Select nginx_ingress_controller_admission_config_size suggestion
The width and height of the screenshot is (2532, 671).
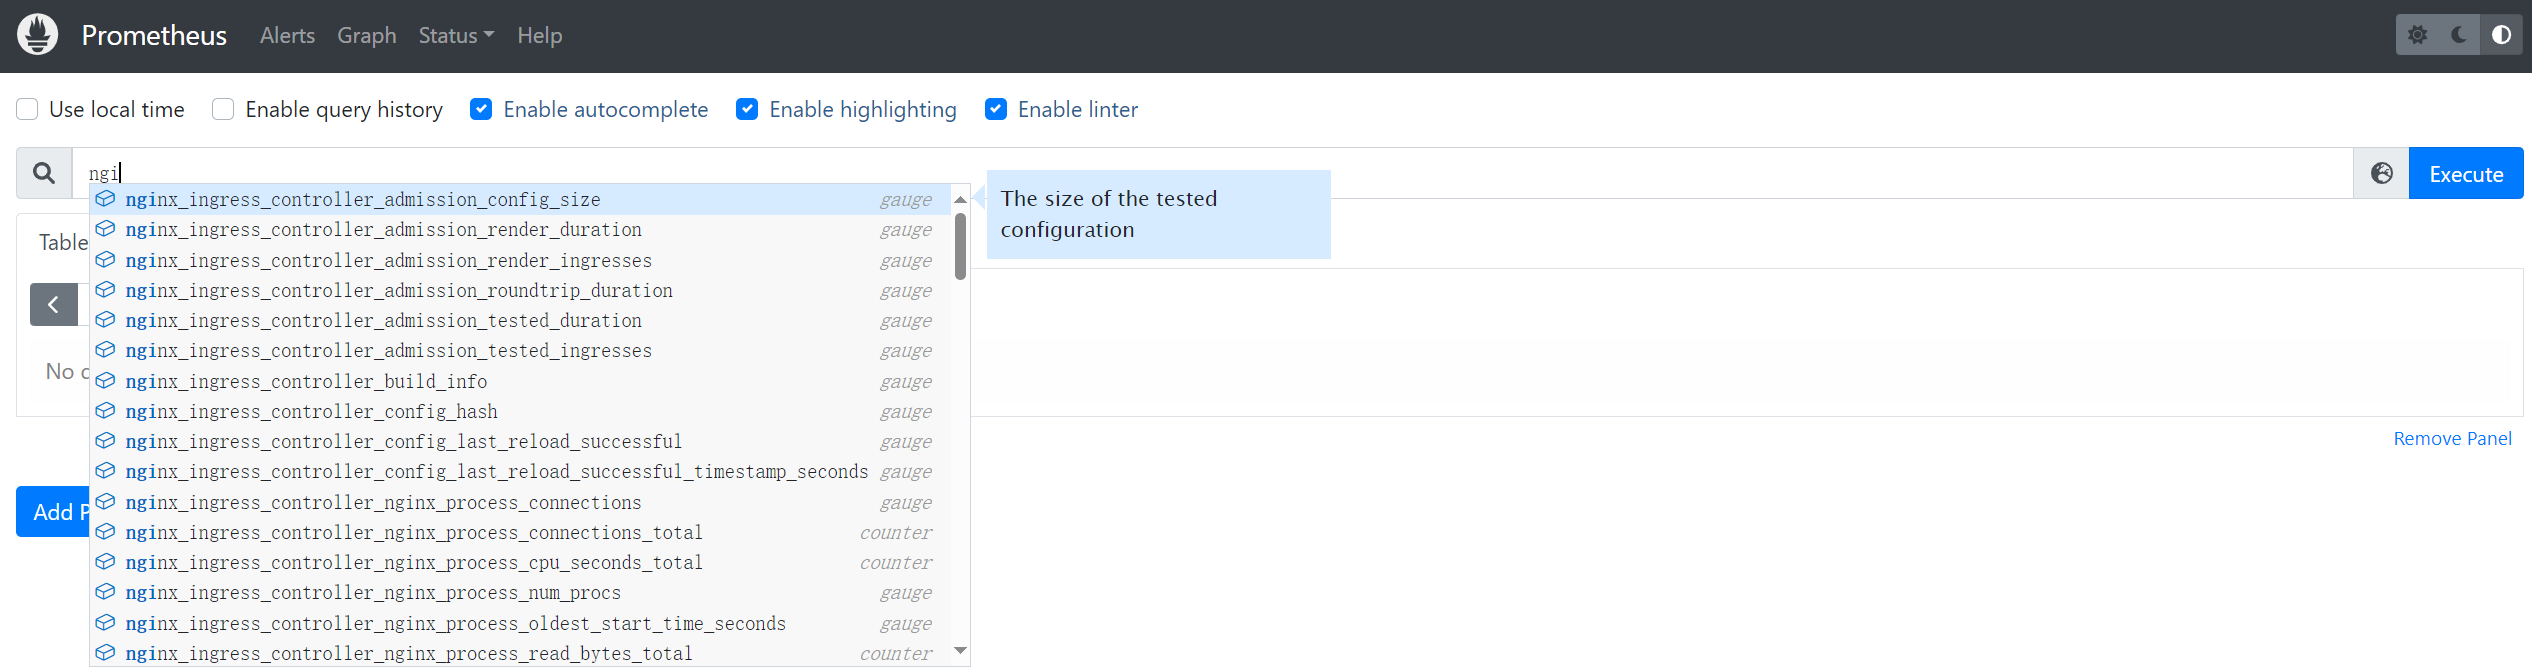(520, 199)
